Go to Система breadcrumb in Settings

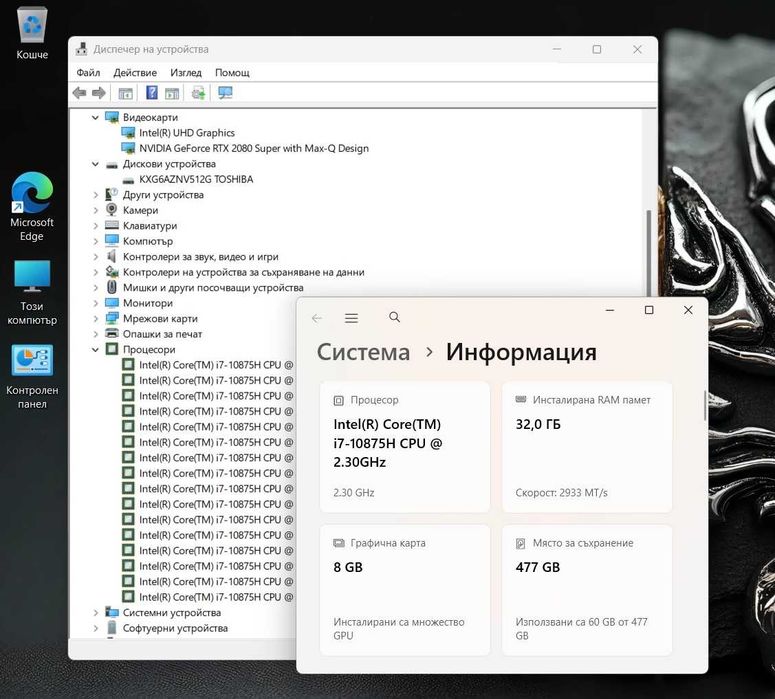[363, 352]
